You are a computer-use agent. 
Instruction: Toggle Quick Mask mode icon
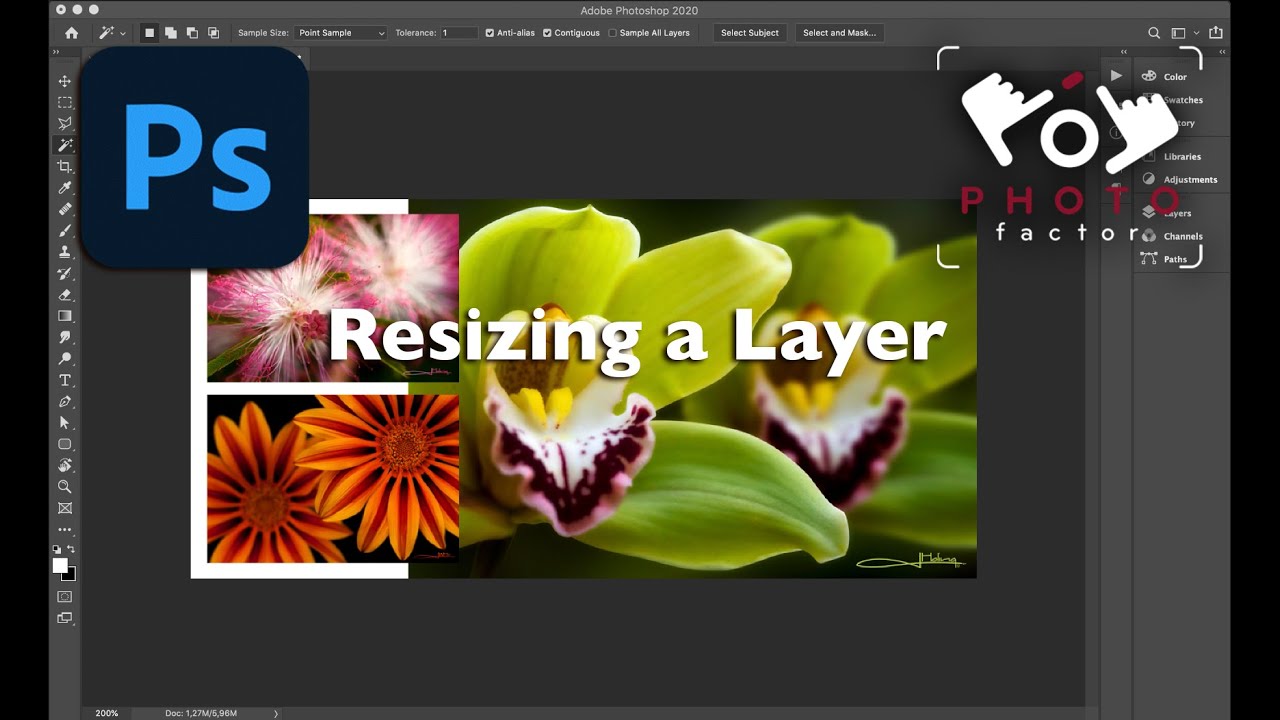coord(65,597)
